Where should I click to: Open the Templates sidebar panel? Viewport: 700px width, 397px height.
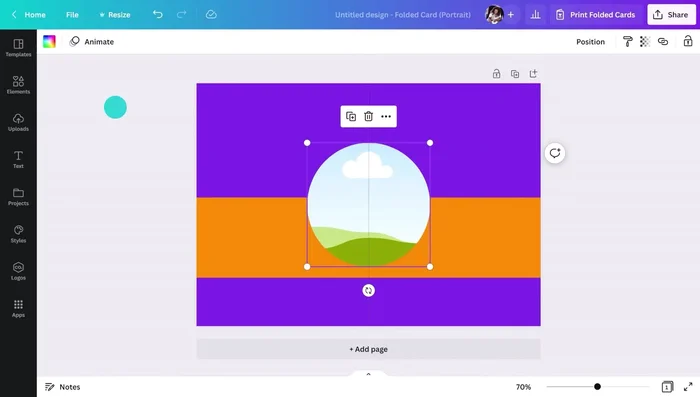pos(18,48)
